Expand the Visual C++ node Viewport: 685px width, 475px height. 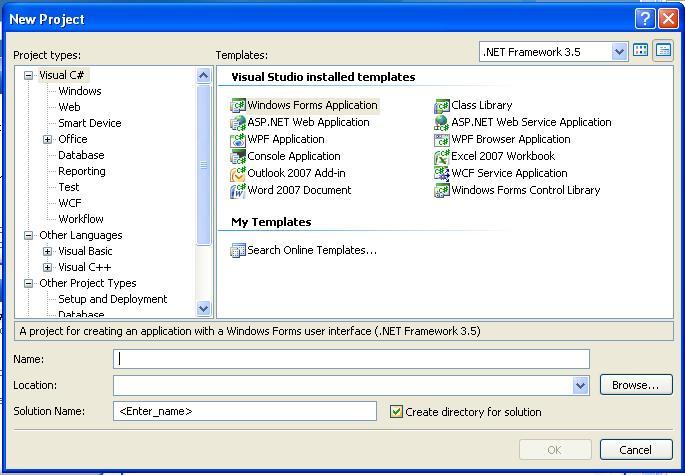pyautogui.click(x=48, y=267)
